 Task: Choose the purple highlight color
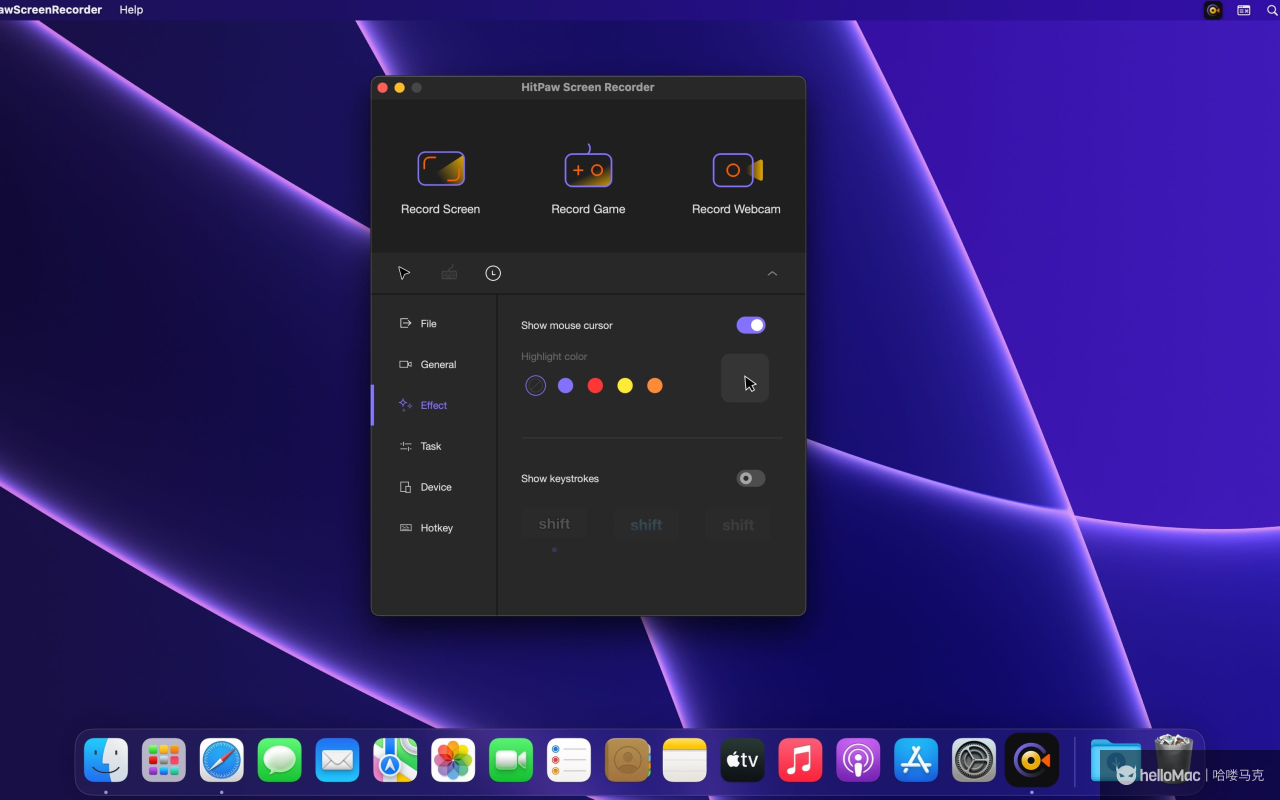pos(566,385)
